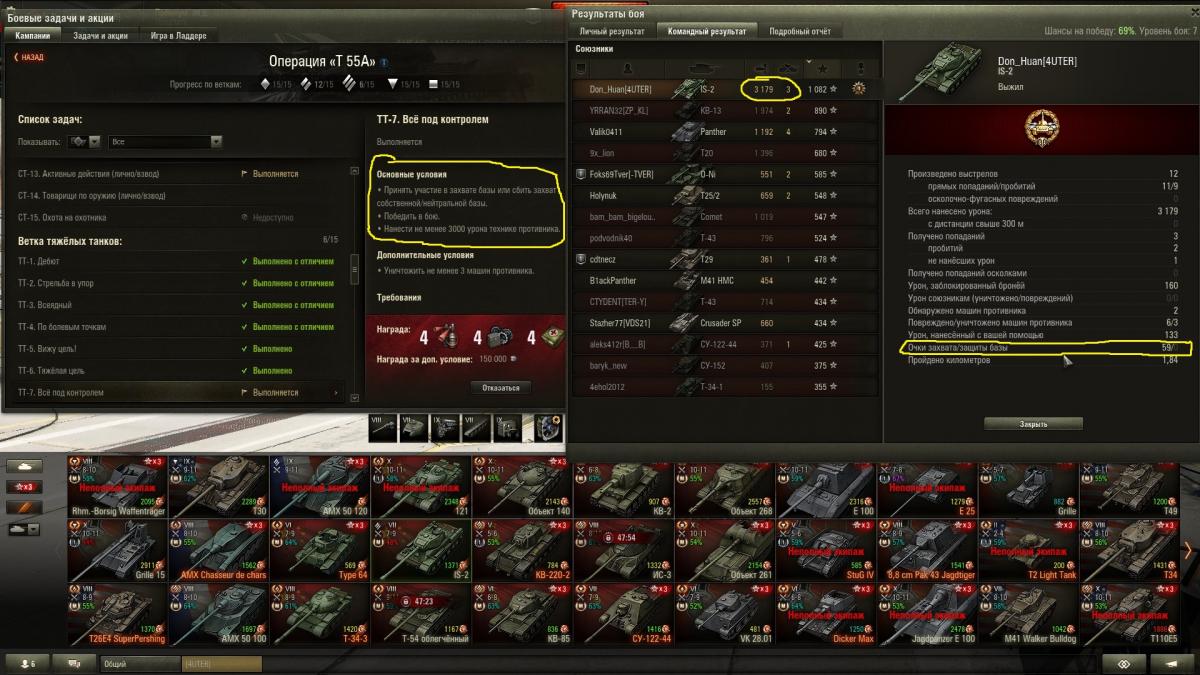
Task: Select heavy tank branch icon showing 6/15
Action: 350,84
